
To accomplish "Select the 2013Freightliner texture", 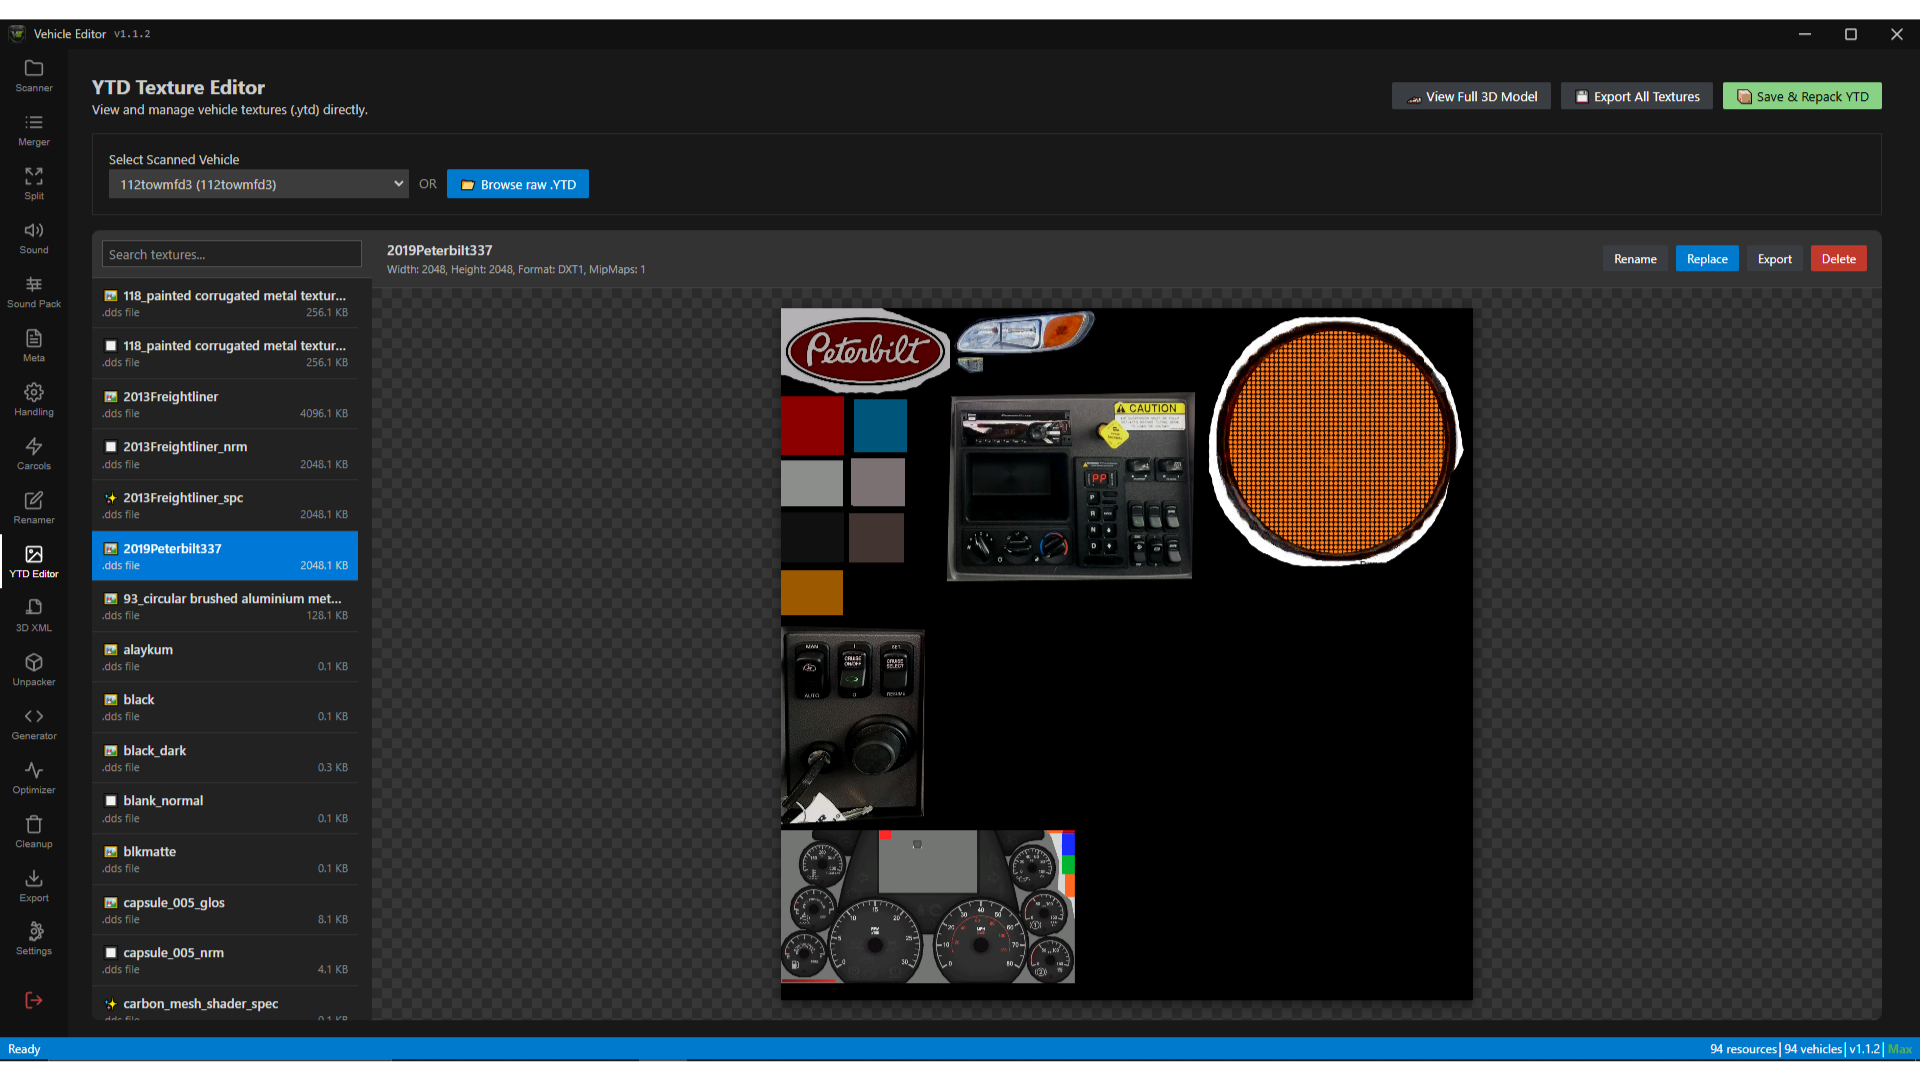I will pos(225,404).
